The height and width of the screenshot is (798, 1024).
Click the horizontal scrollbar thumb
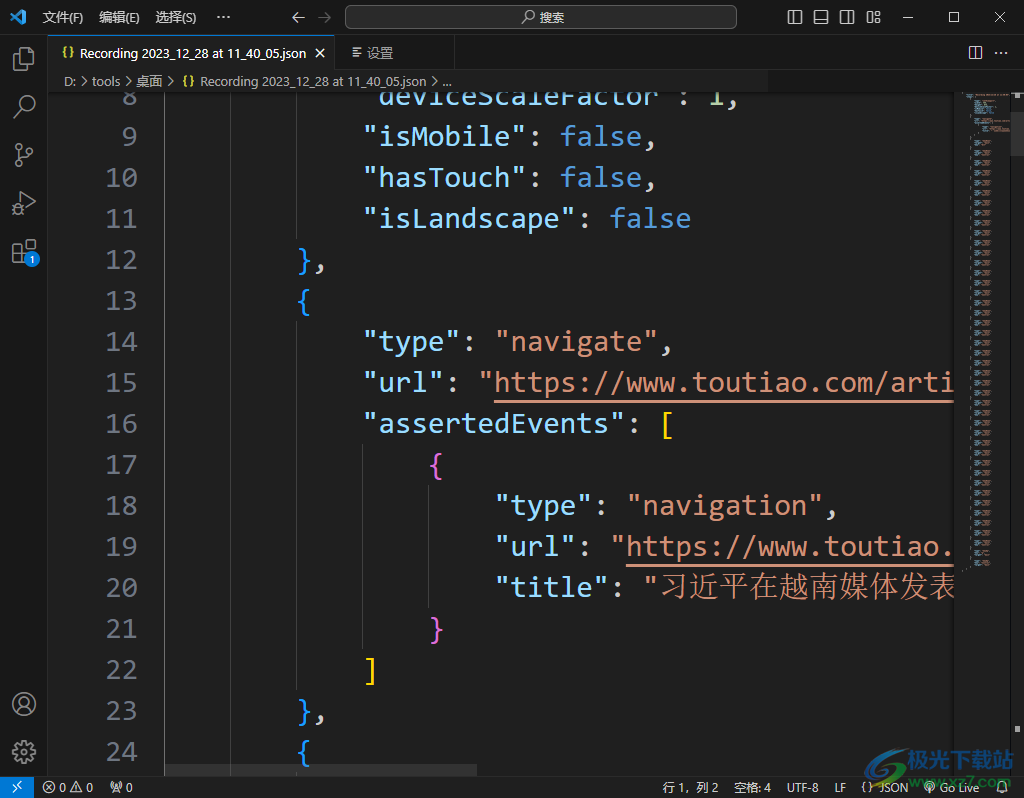click(321, 770)
